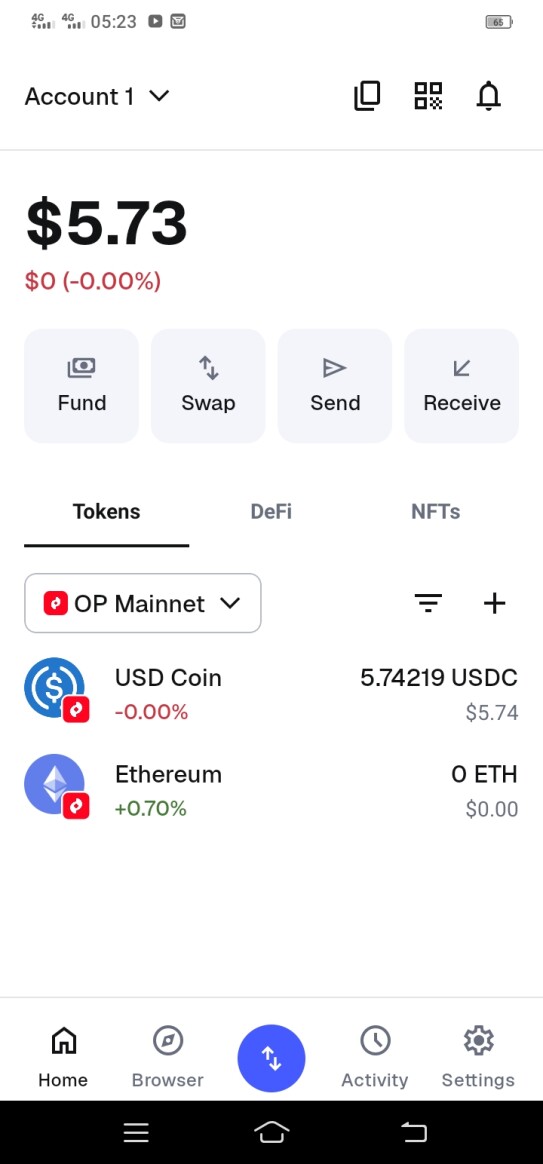
Task: Copy wallet address with copy icon
Action: 367,96
